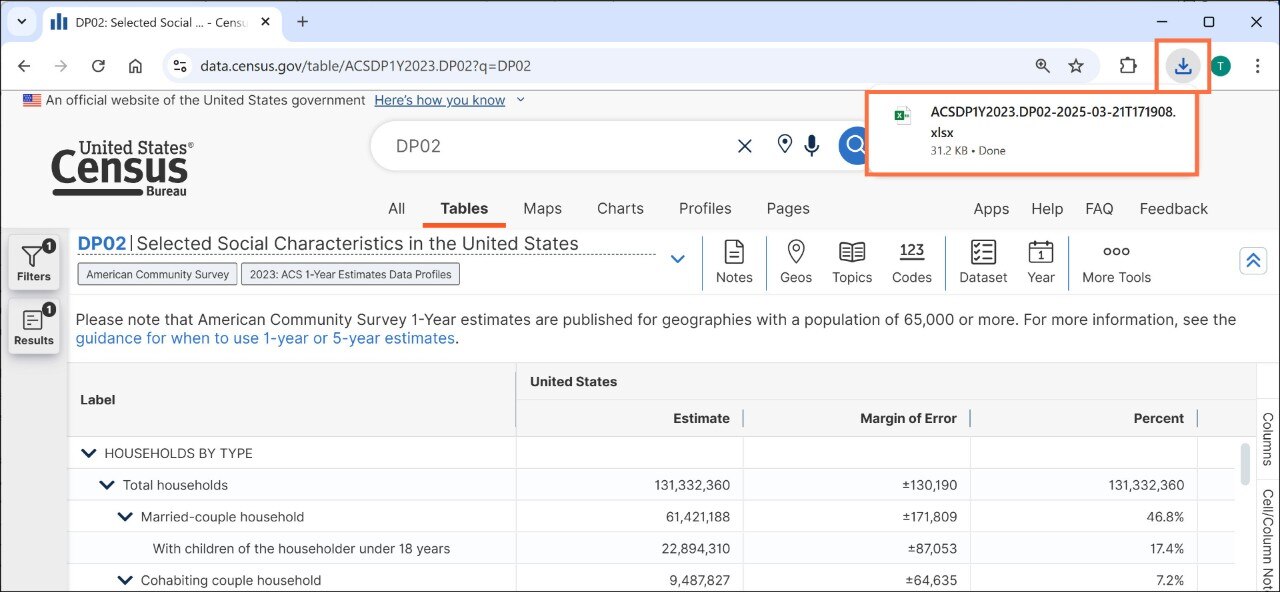The image size is (1280, 592).
Task: Collapse the Married-couple household row
Action: tap(125, 517)
